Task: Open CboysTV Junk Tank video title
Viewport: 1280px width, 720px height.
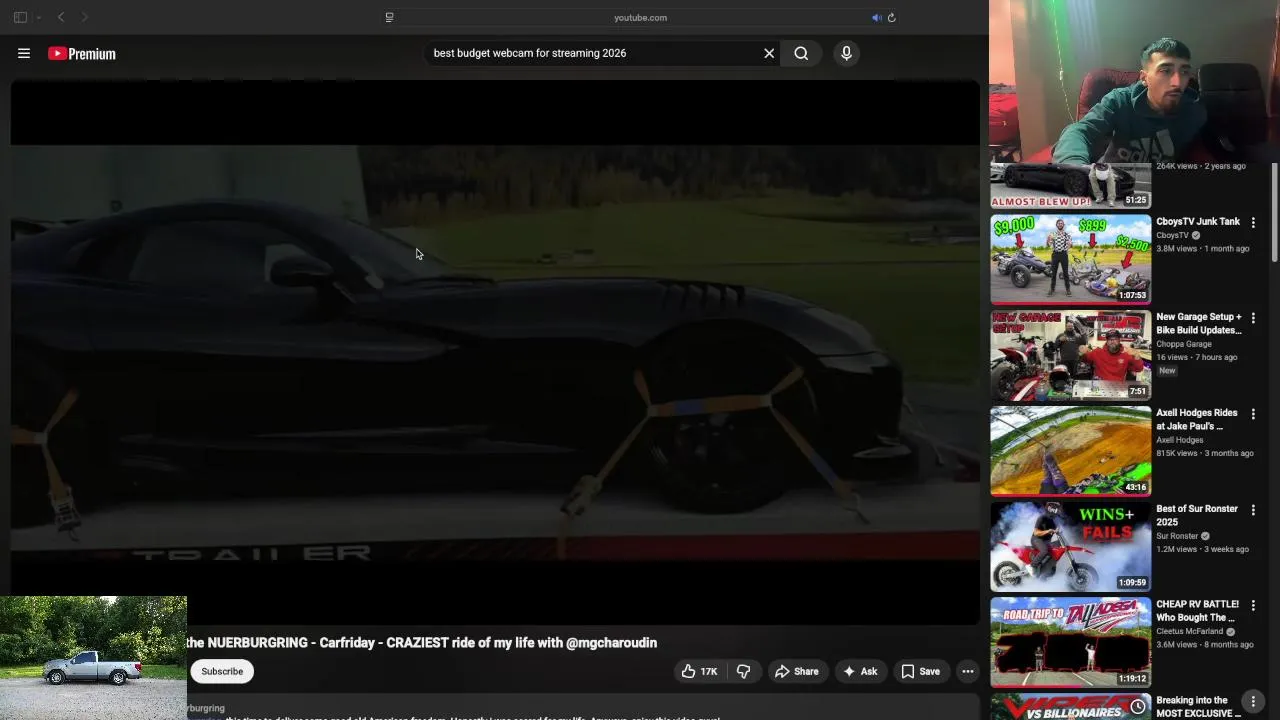Action: (1198, 221)
